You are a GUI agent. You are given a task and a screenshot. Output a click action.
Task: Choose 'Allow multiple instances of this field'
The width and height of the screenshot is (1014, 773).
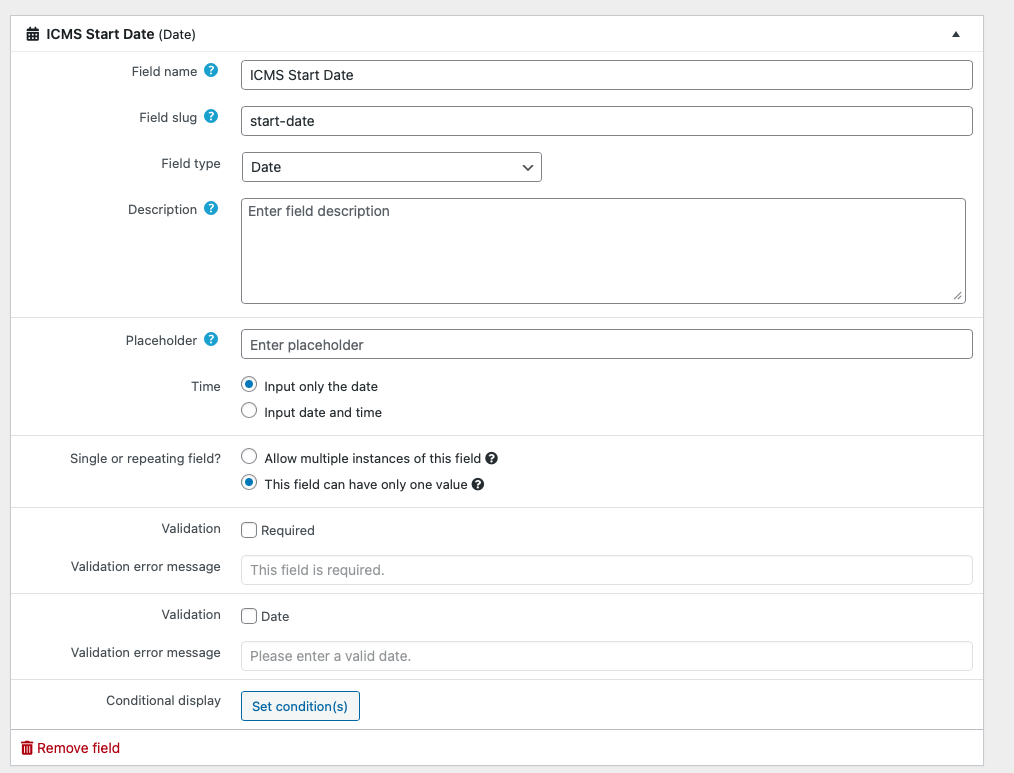pos(250,457)
